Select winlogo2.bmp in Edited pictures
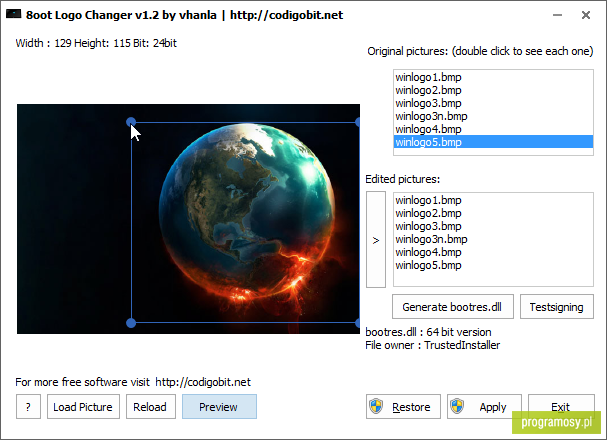Screen dimensions: 607x440 (x=493, y=213)
